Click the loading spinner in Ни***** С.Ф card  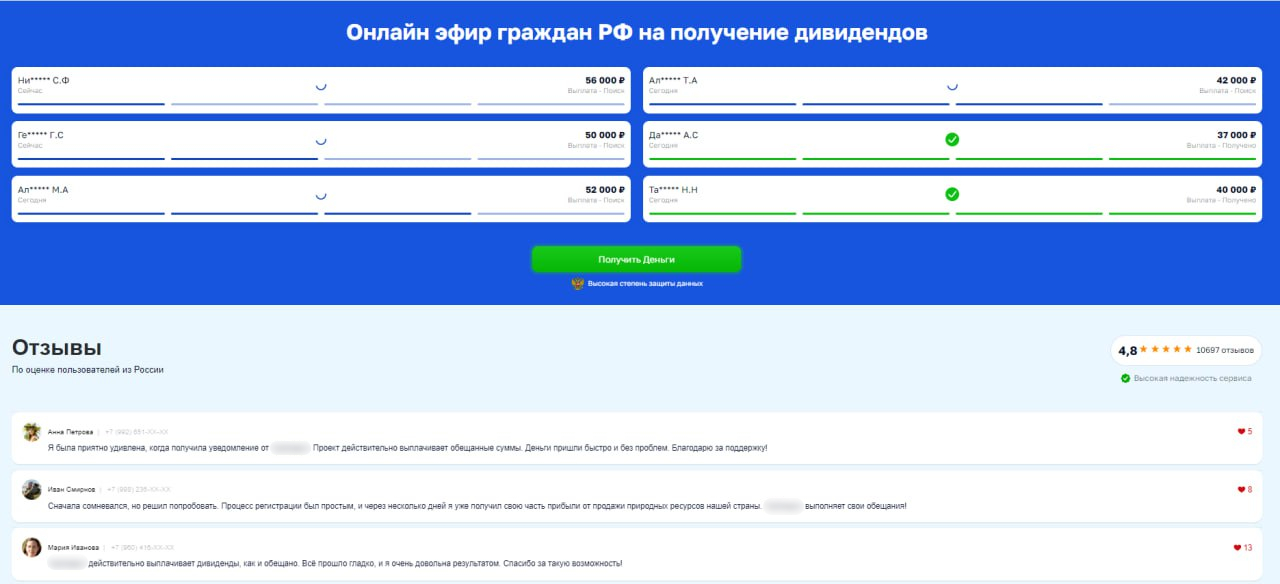pyautogui.click(x=321, y=86)
